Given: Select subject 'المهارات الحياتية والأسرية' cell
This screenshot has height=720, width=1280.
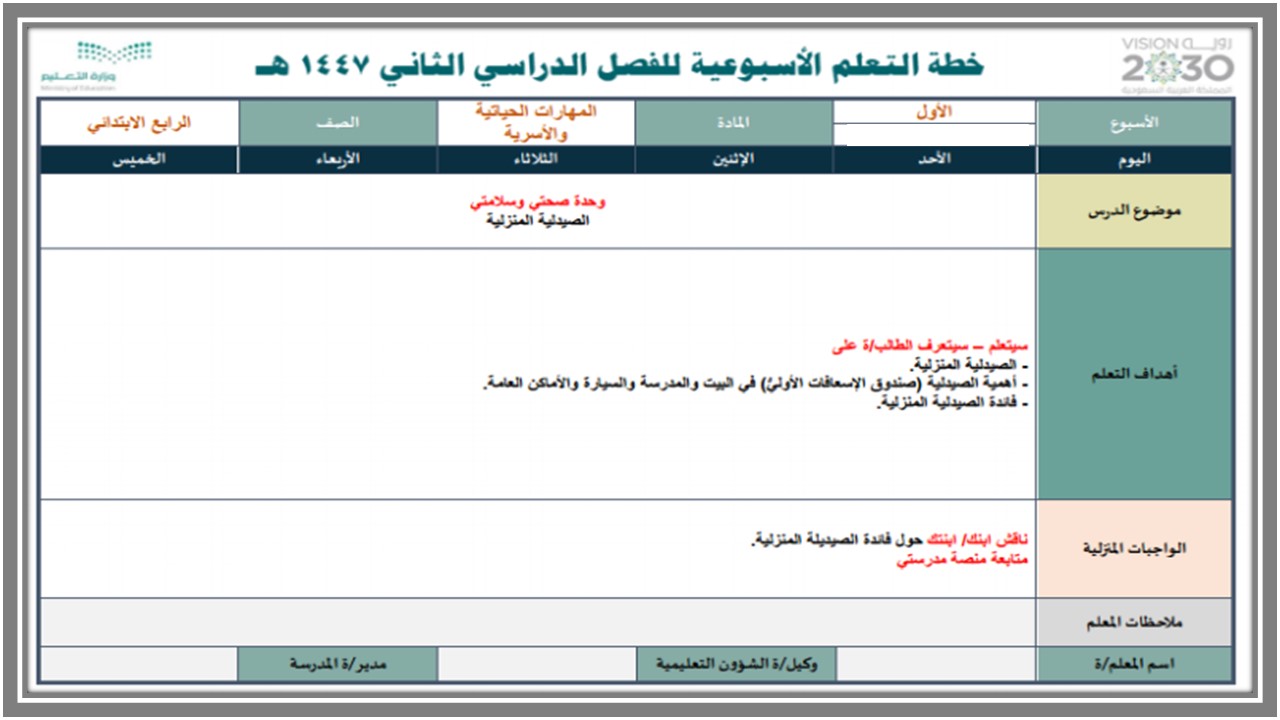Looking at the screenshot, I should (536, 122).
